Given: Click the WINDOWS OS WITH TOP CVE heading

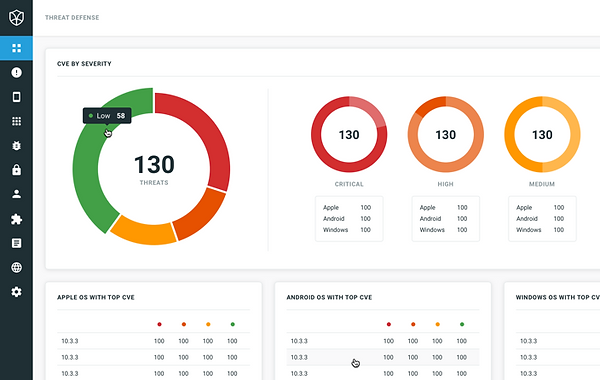Looking at the screenshot, I should (x=558, y=297).
